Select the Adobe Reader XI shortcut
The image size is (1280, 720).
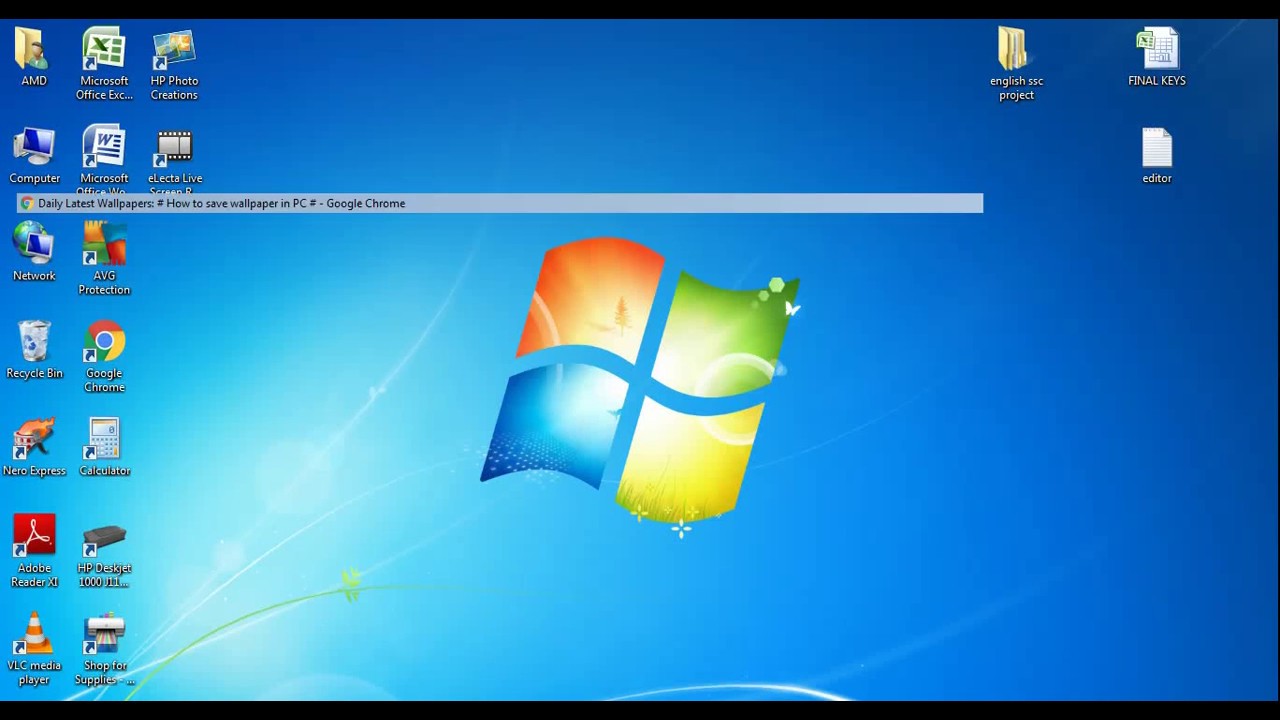click(34, 551)
